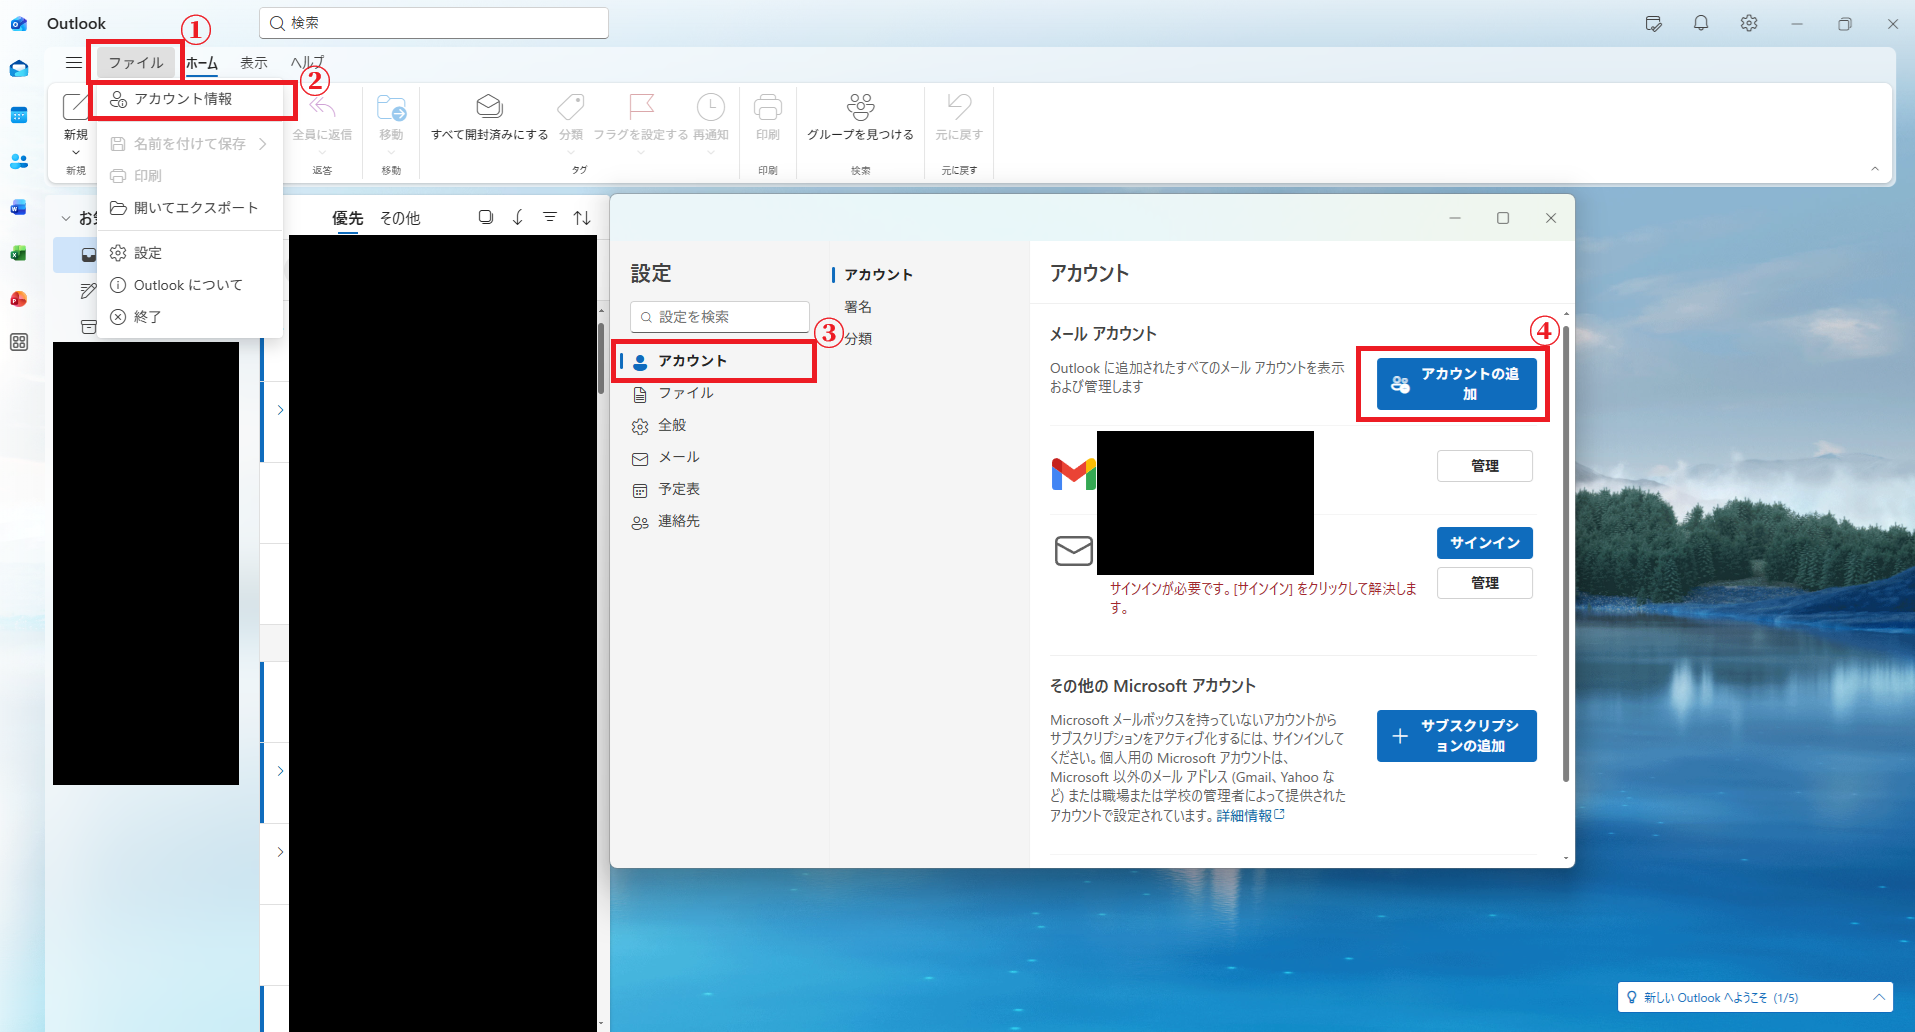Collapse the お気に入り section
1915x1032 pixels.
tap(65, 217)
